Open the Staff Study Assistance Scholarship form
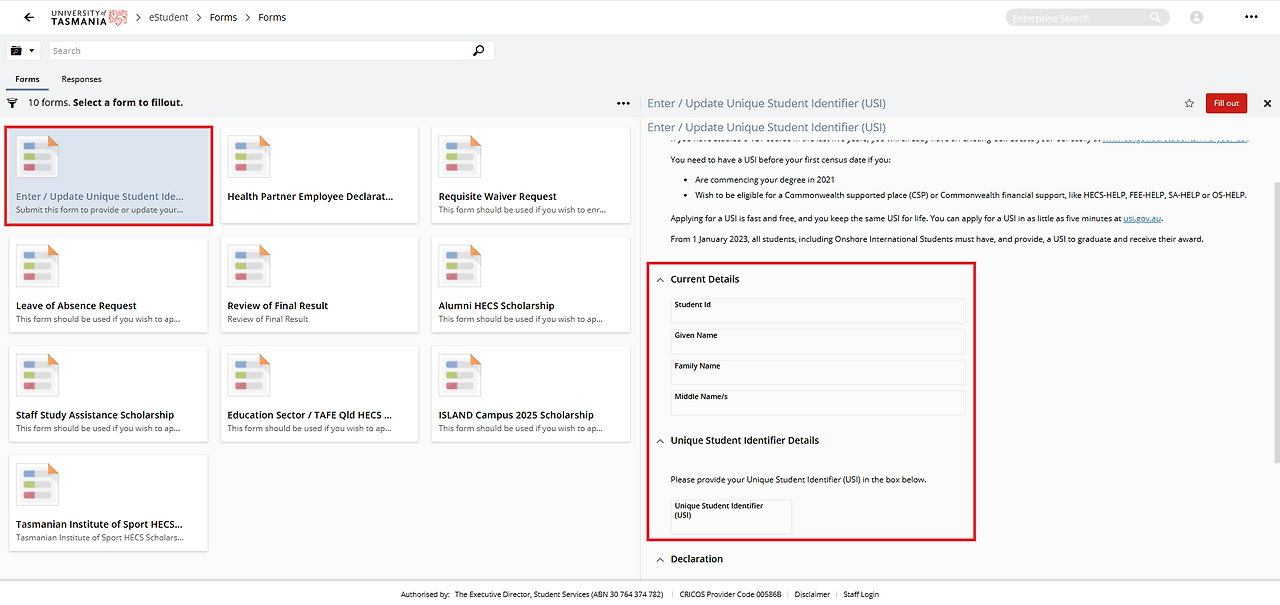The height and width of the screenshot is (605, 1280). 109,393
